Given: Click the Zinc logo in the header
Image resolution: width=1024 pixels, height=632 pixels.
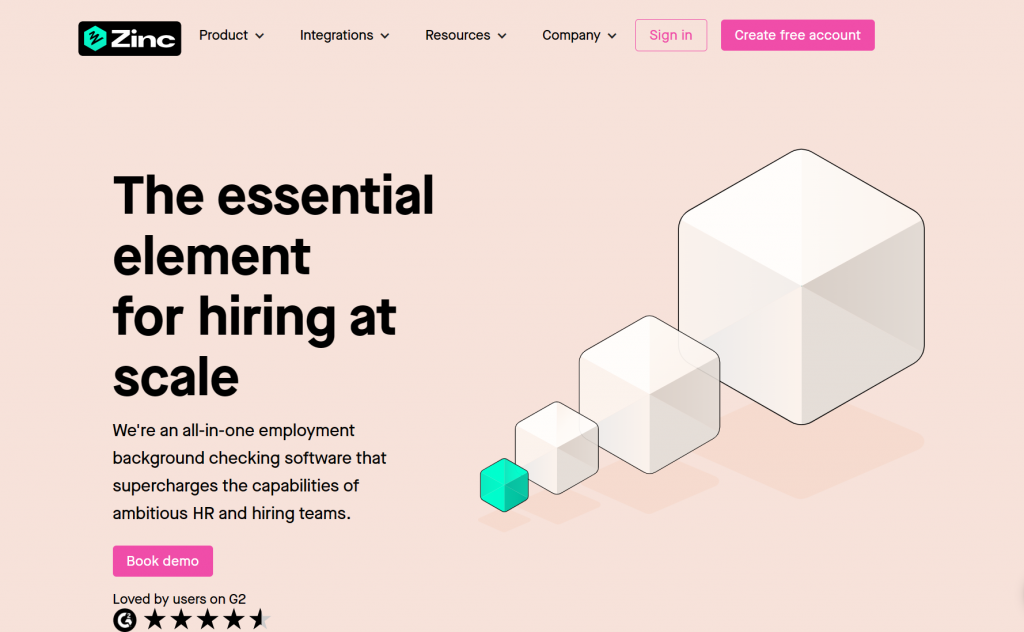Looking at the screenshot, I should click(130, 38).
